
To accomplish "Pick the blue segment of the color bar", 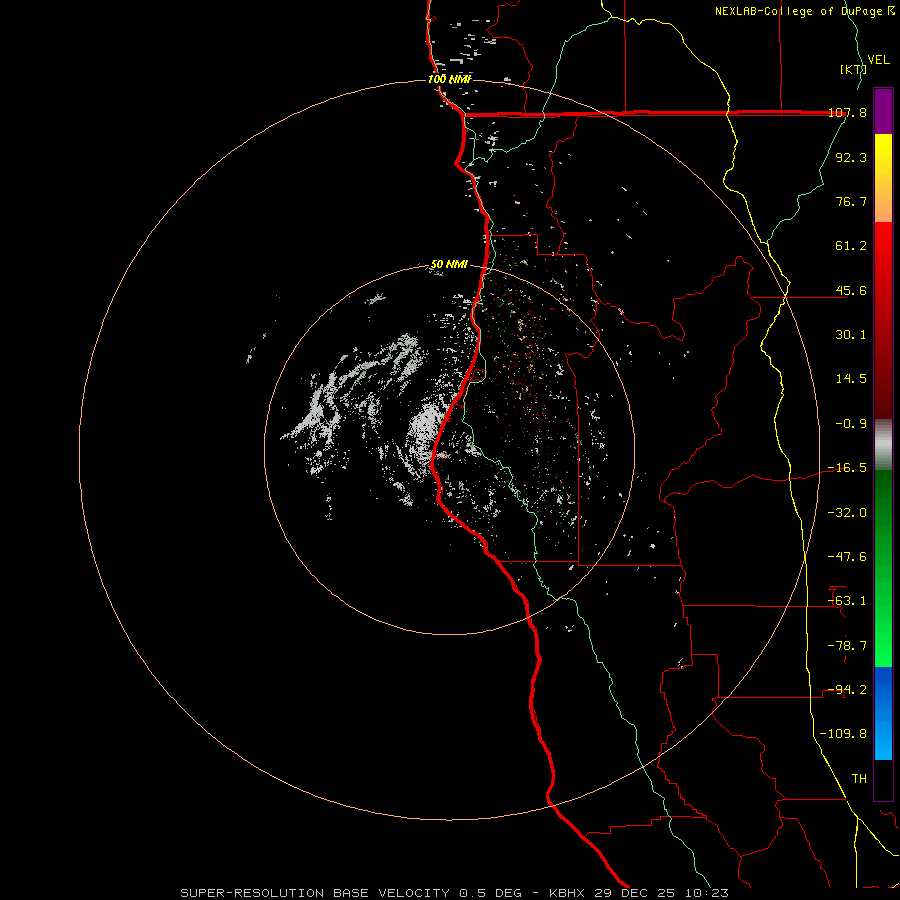I will (883, 713).
